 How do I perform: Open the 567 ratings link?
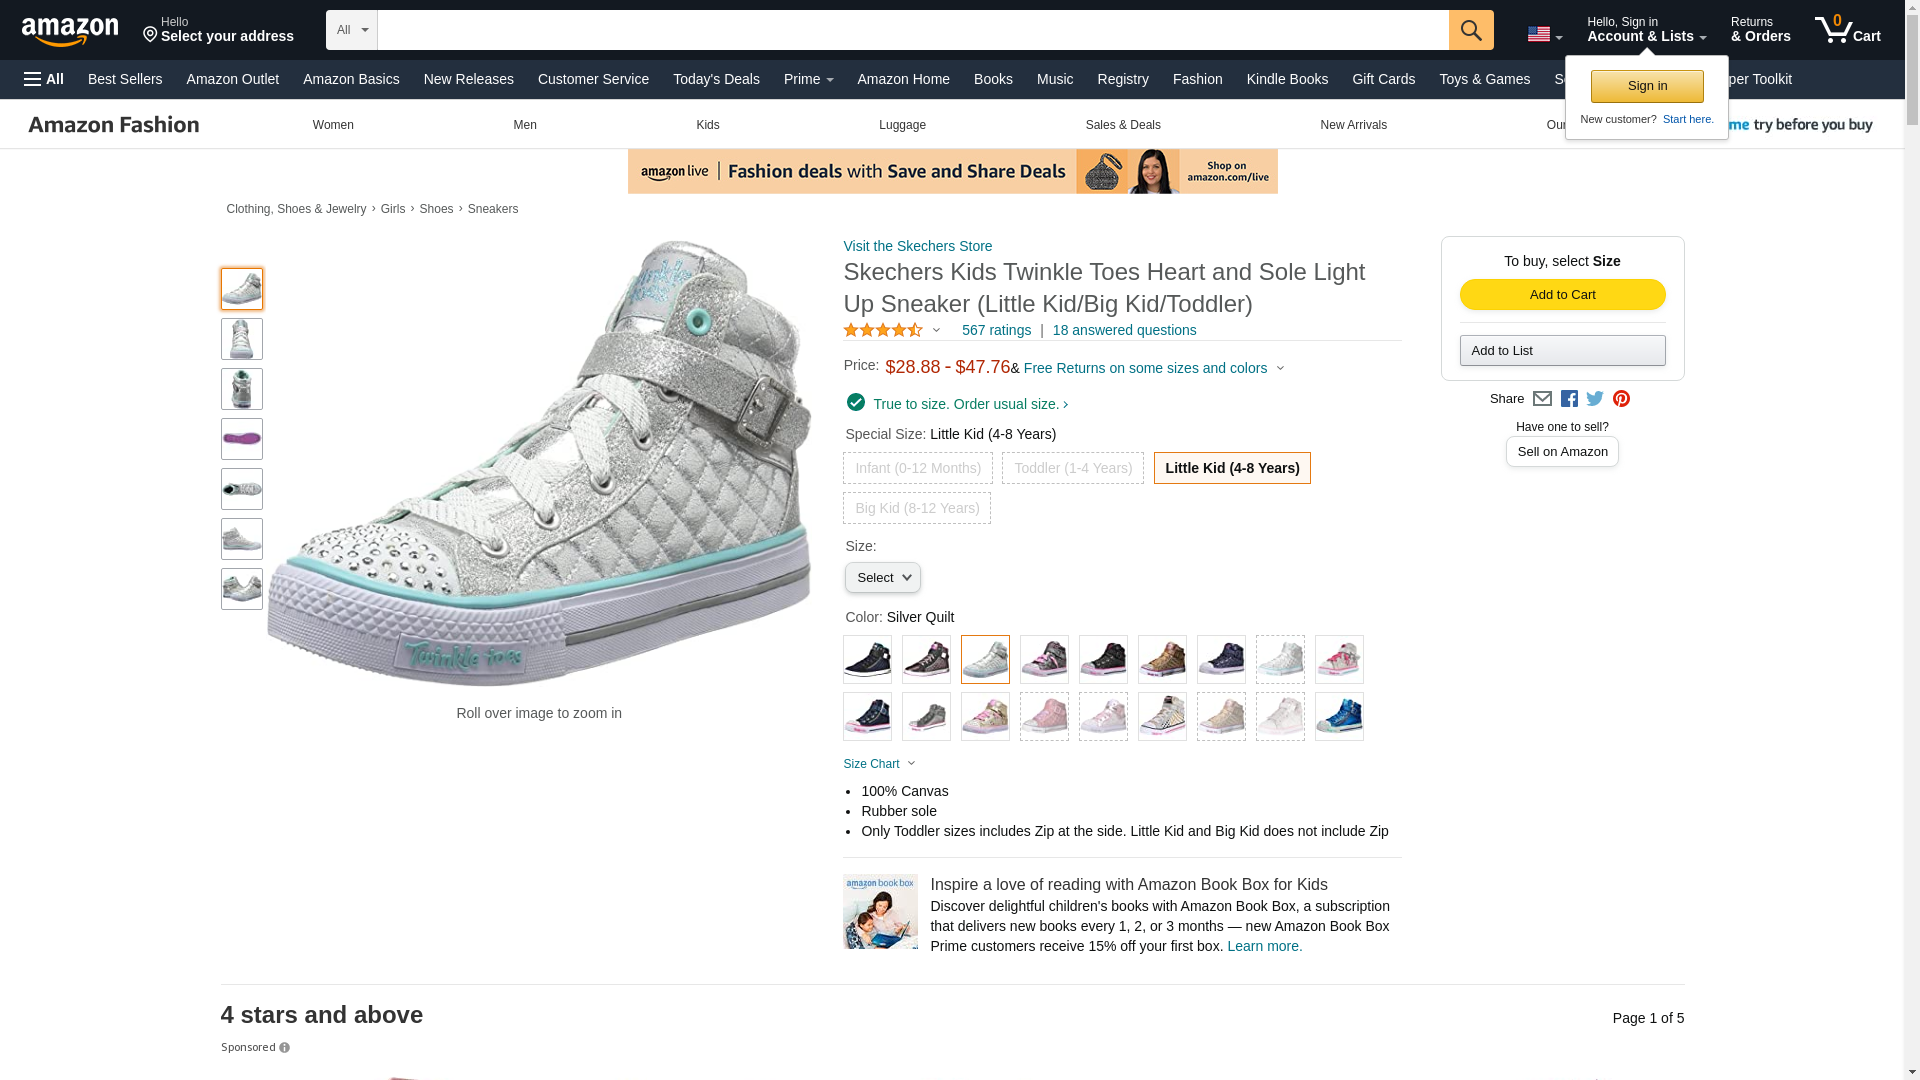pyautogui.click(x=996, y=330)
